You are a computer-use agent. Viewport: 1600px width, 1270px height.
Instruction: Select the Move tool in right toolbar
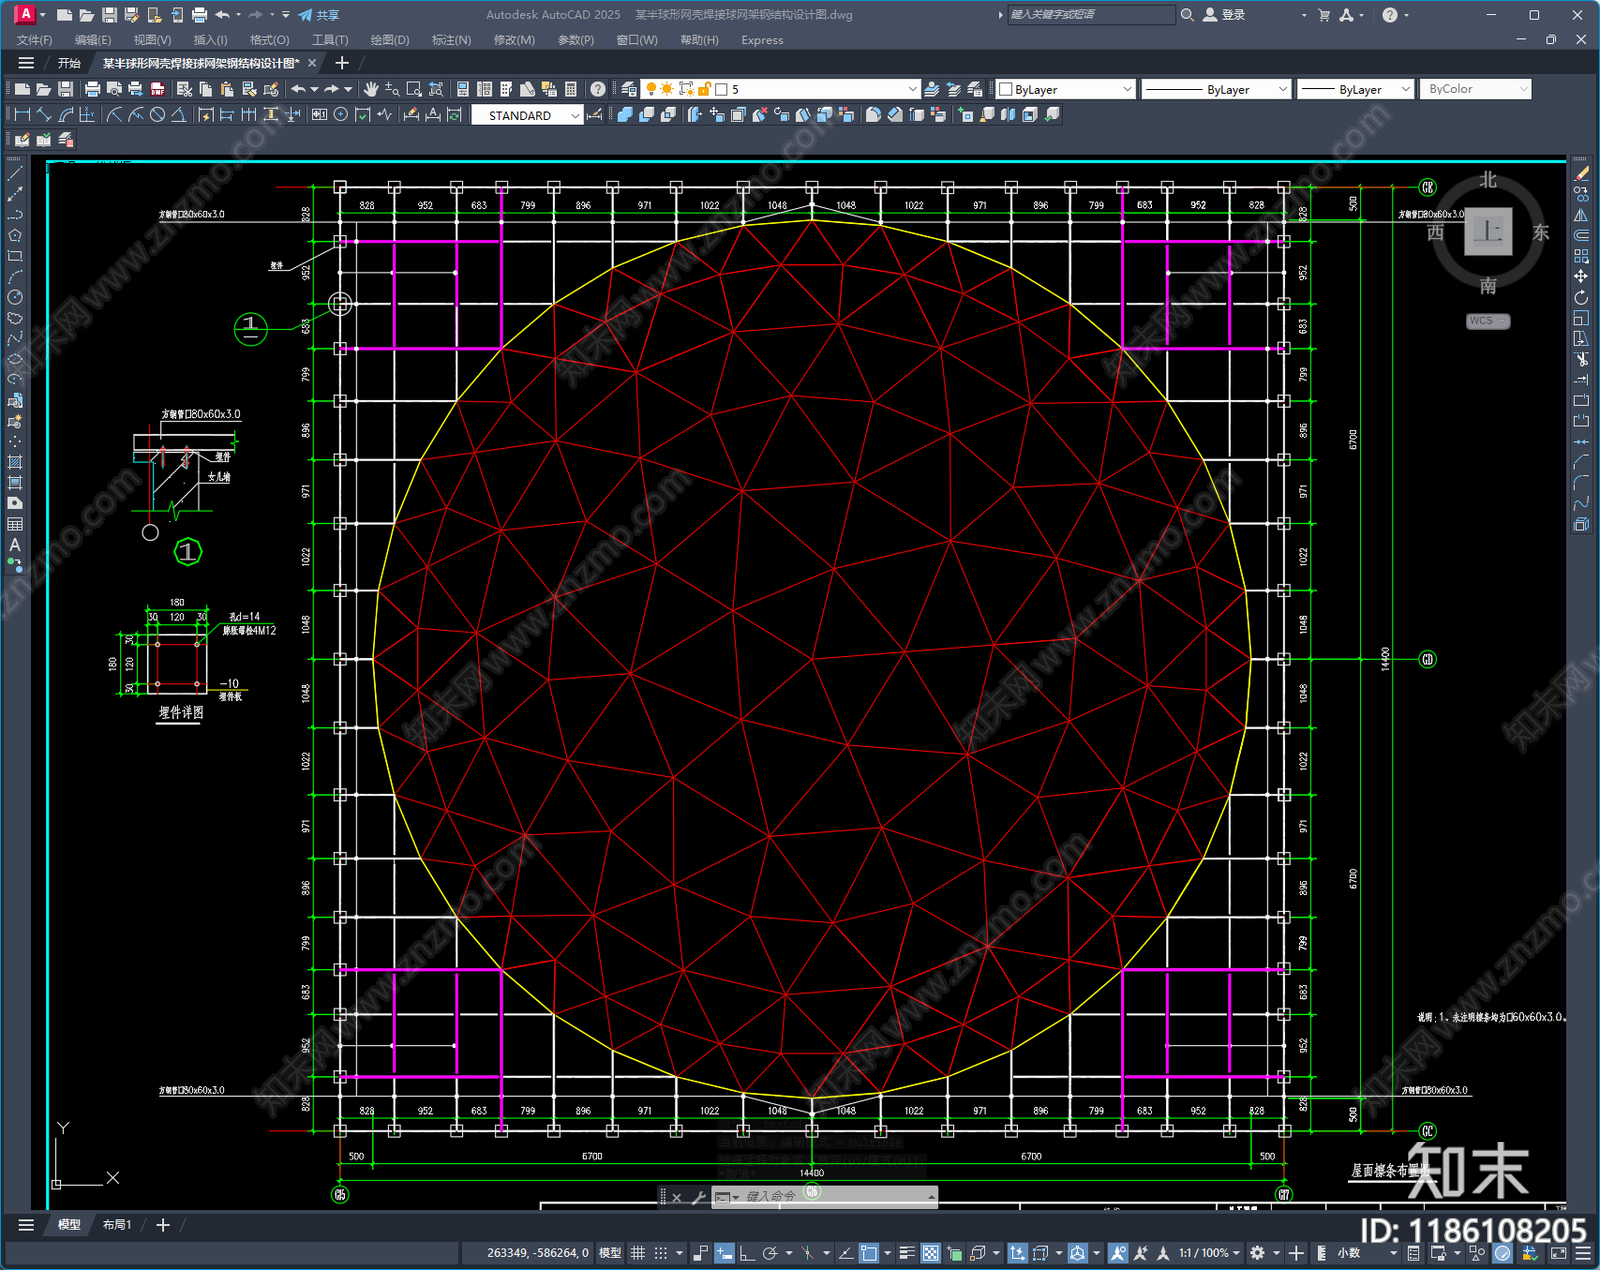coord(1581,276)
